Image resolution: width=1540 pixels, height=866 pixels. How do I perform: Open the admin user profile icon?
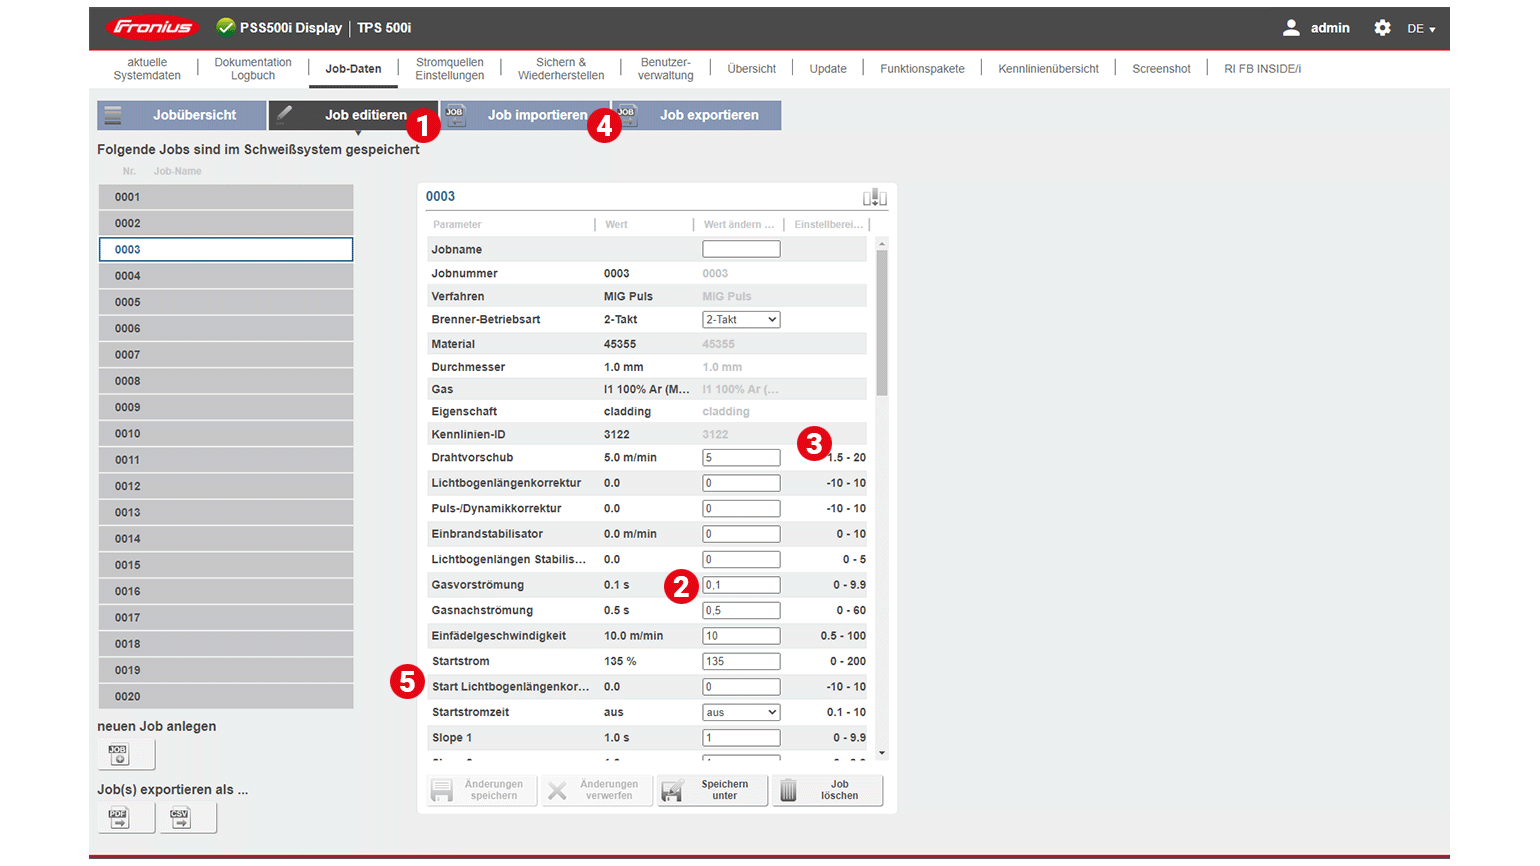pos(1291,28)
